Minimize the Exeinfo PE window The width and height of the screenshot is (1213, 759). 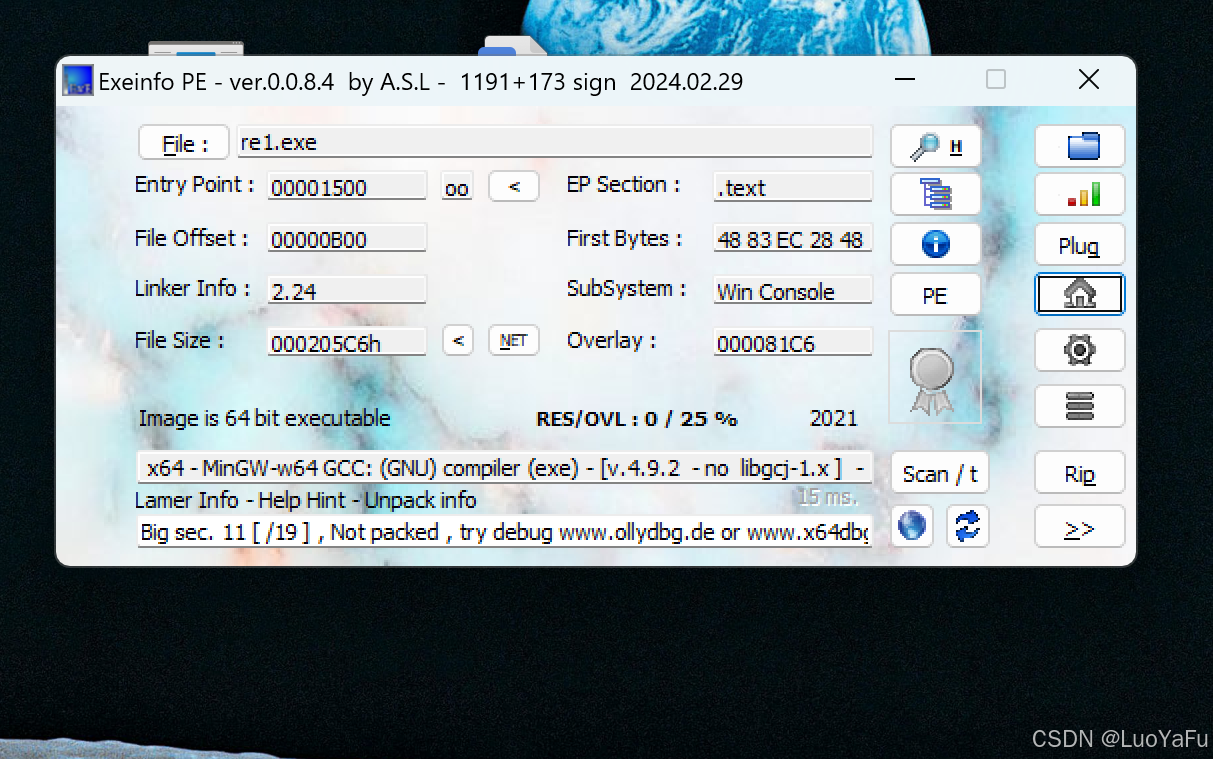pos(904,80)
